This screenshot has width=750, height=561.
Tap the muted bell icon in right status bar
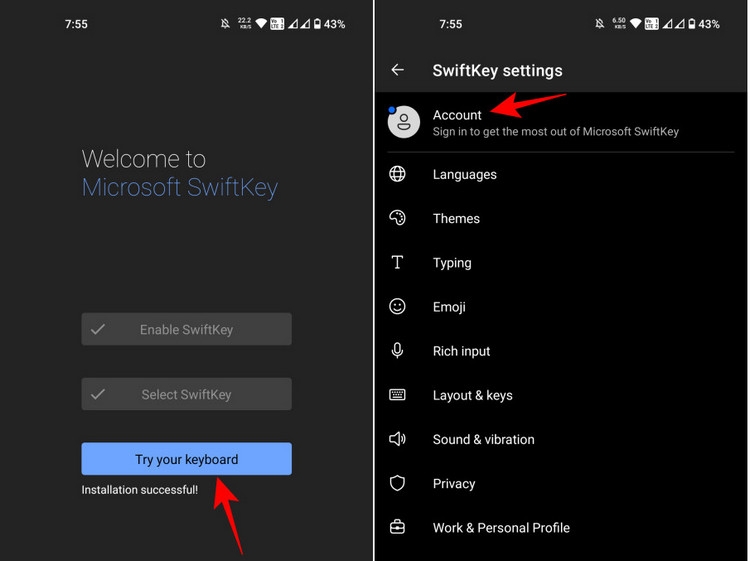click(x=599, y=23)
